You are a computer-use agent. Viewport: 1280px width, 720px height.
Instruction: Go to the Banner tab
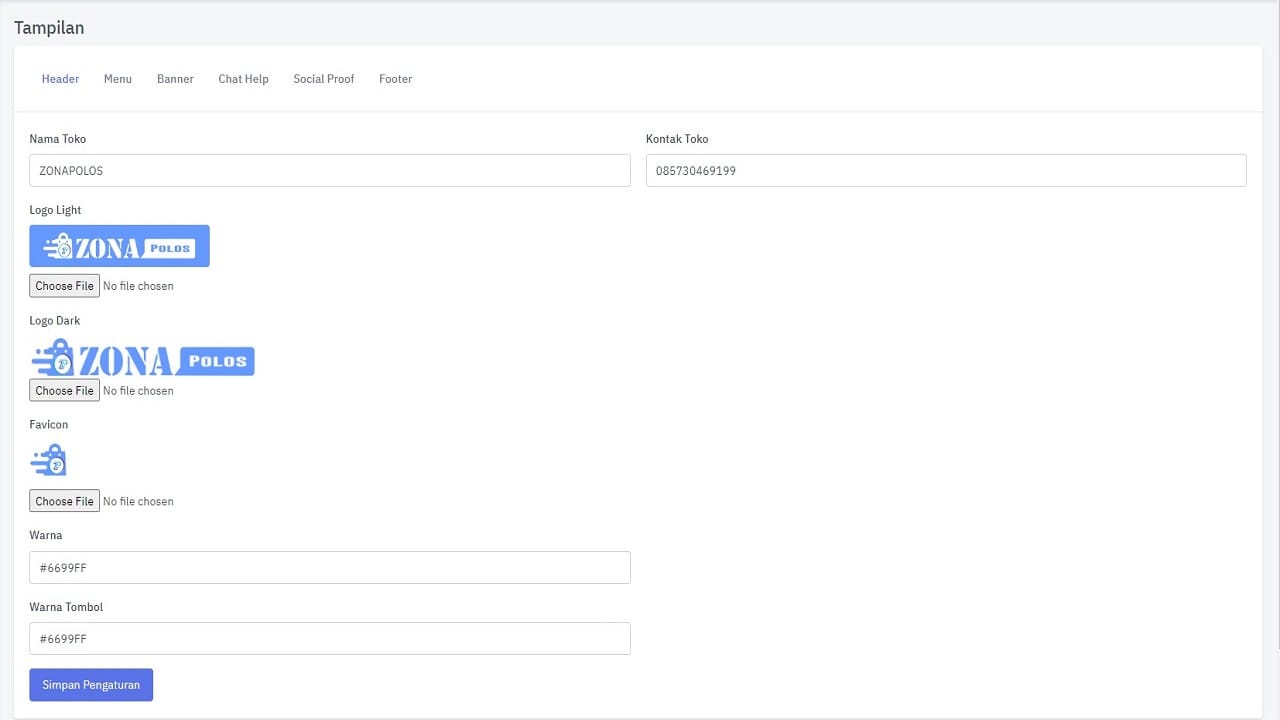click(x=175, y=79)
